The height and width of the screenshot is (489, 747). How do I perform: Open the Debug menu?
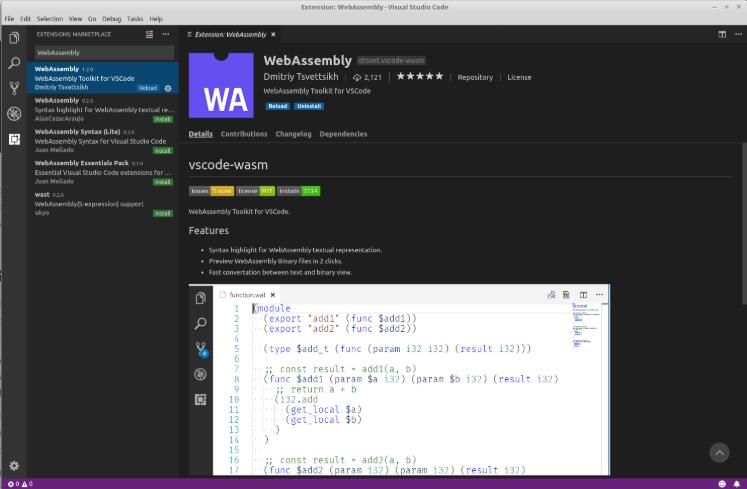(x=111, y=19)
